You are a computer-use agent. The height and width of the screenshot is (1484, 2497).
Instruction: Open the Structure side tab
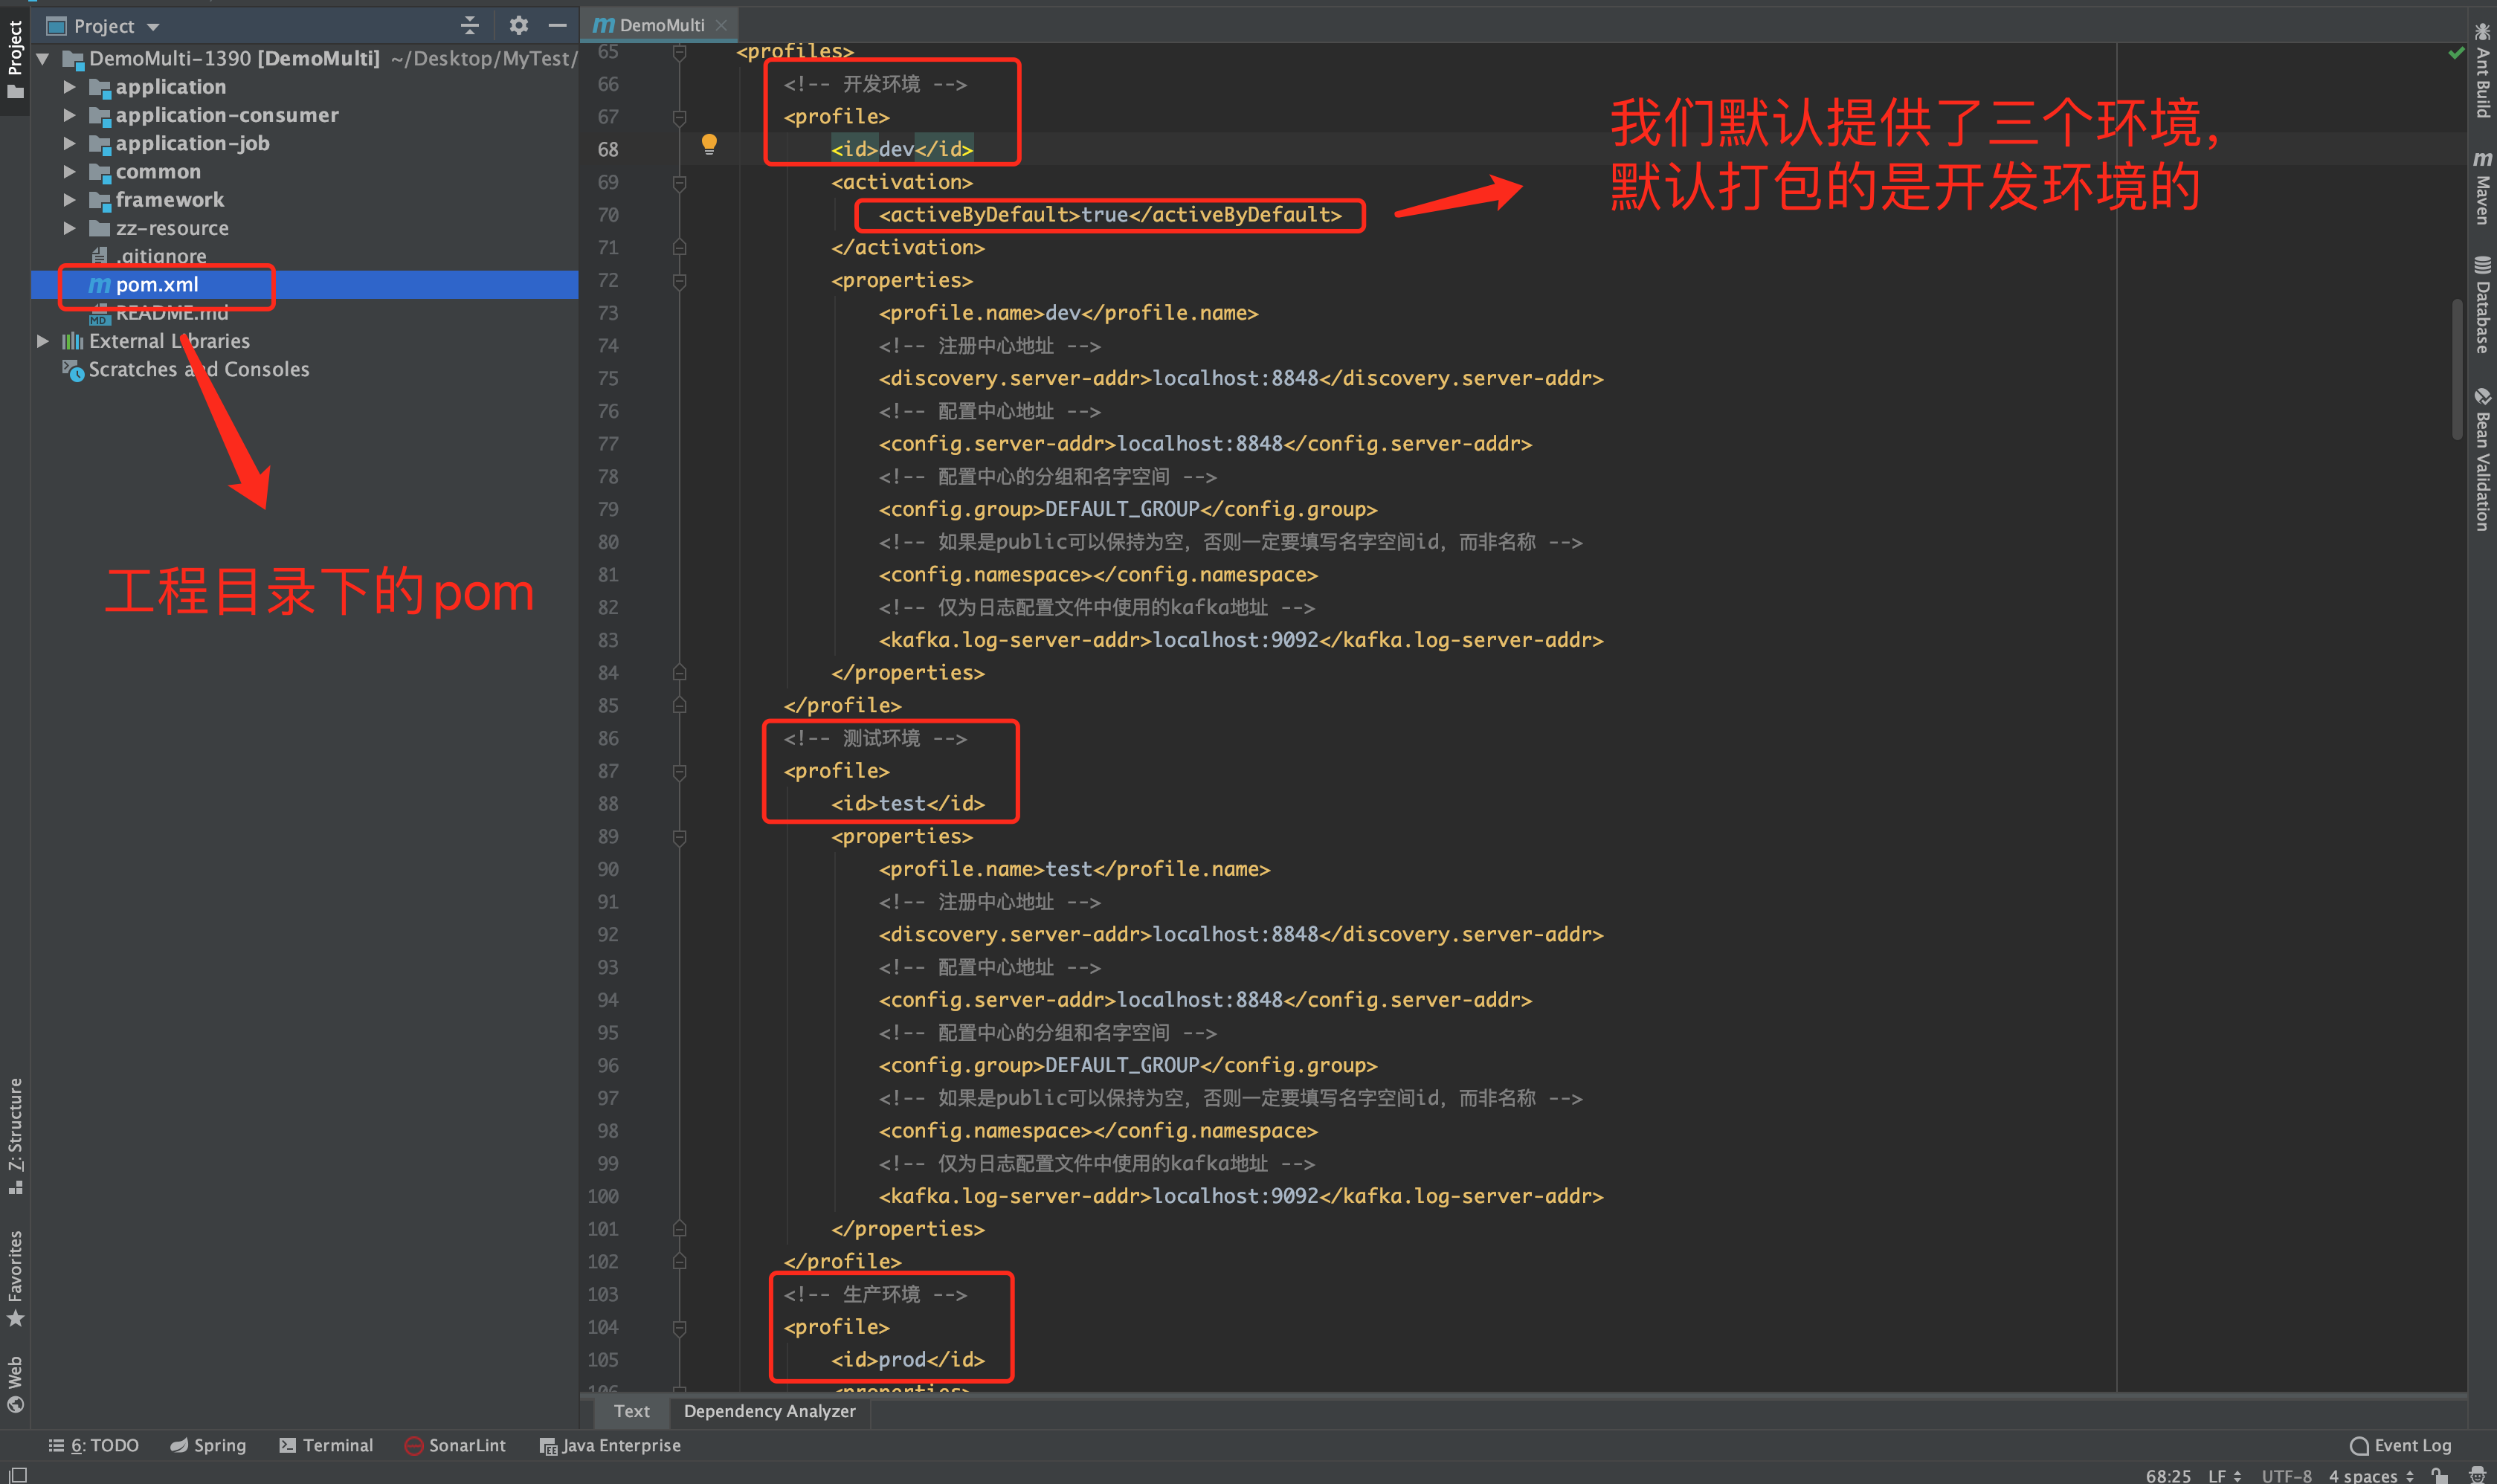coord(15,1136)
